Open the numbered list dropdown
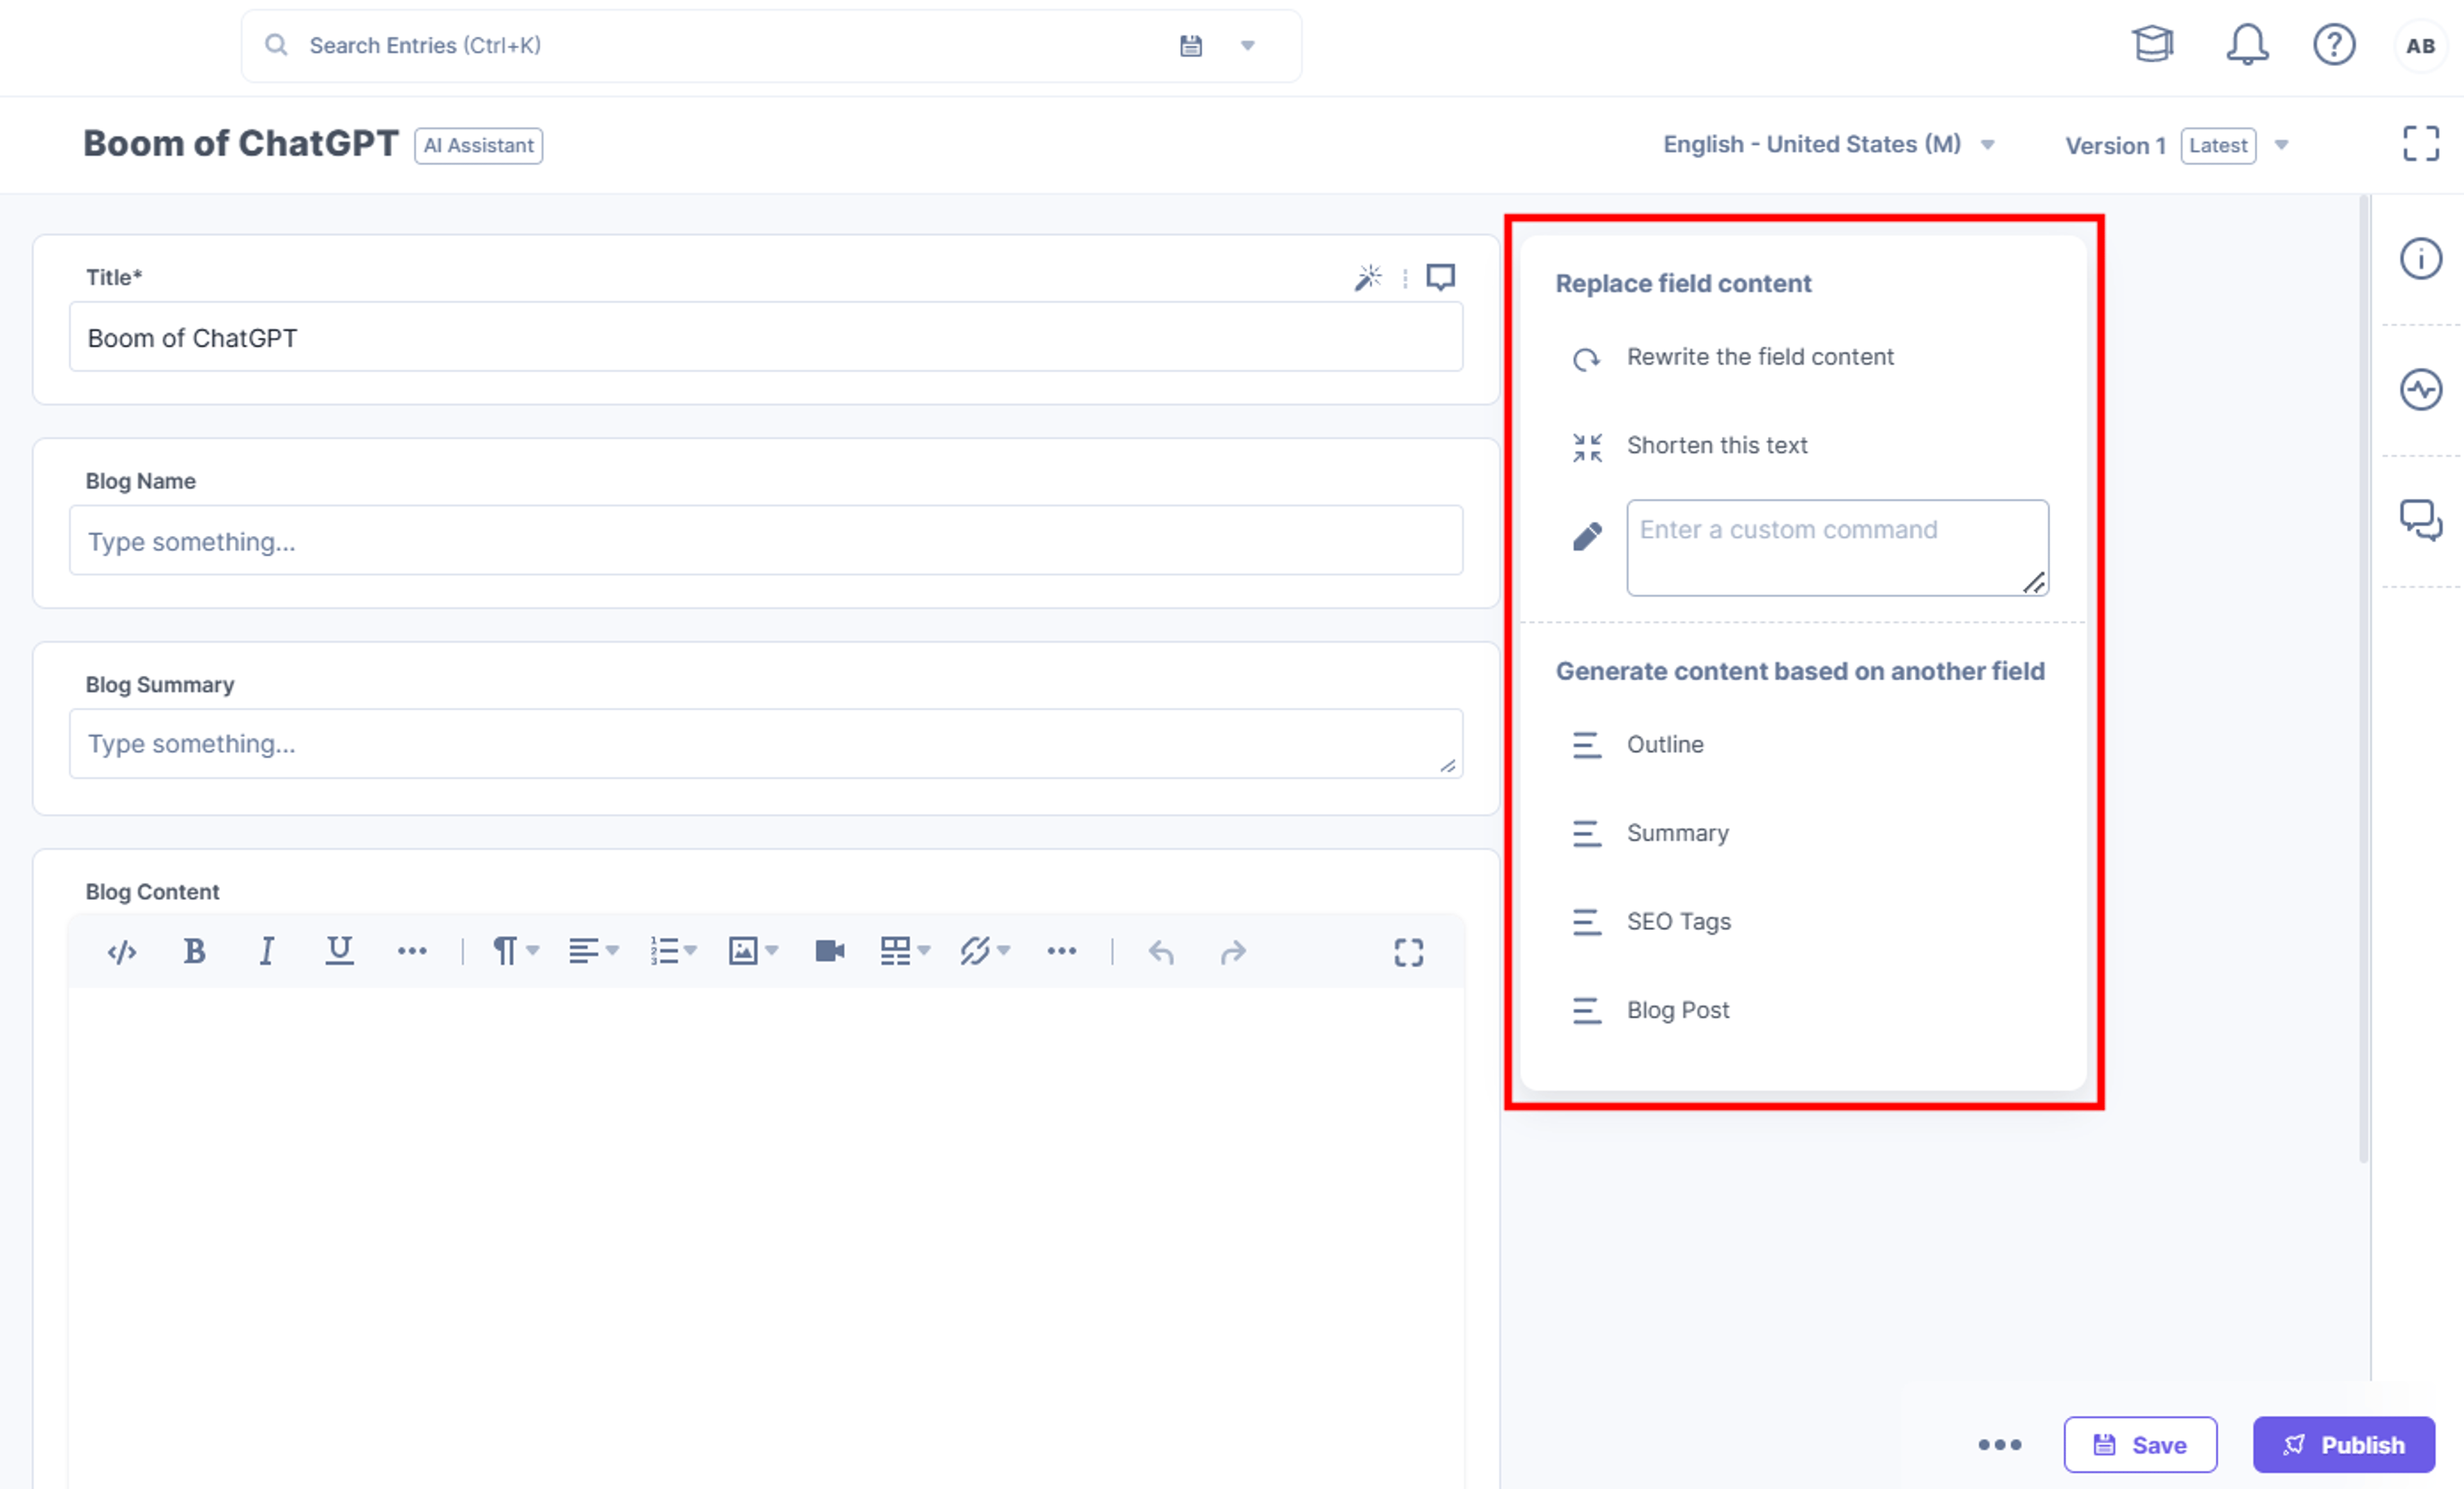 coord(673,951)
